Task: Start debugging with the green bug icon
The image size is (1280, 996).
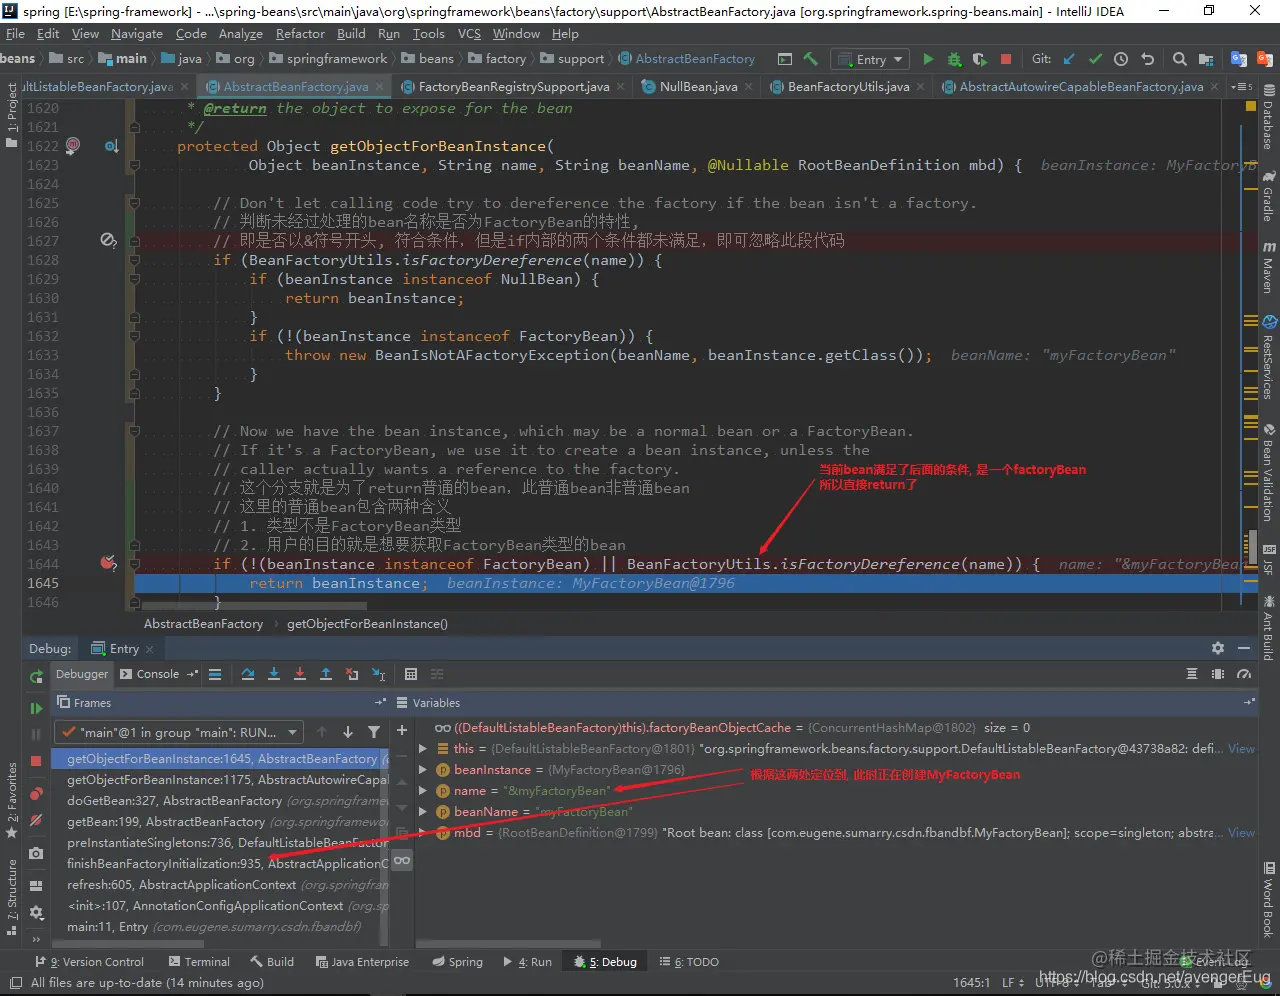Action: [954, 59]
